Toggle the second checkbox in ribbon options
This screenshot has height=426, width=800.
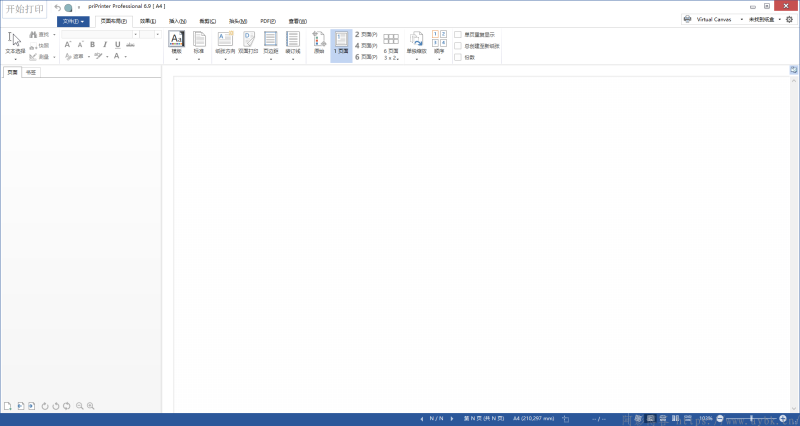pos(458,46)
